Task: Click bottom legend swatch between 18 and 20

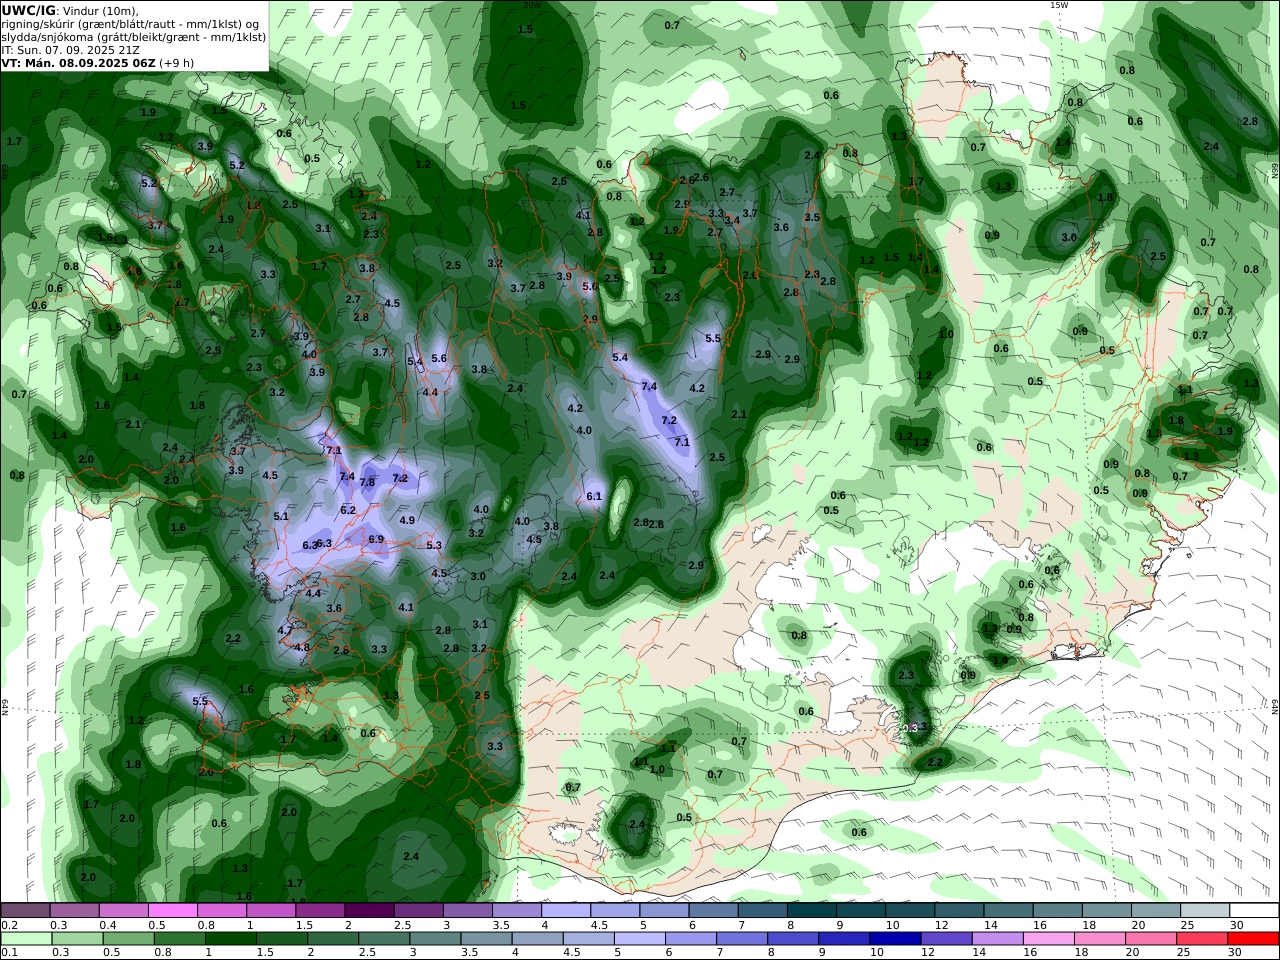Action: pyautogui.click(x=1099, y=938)
